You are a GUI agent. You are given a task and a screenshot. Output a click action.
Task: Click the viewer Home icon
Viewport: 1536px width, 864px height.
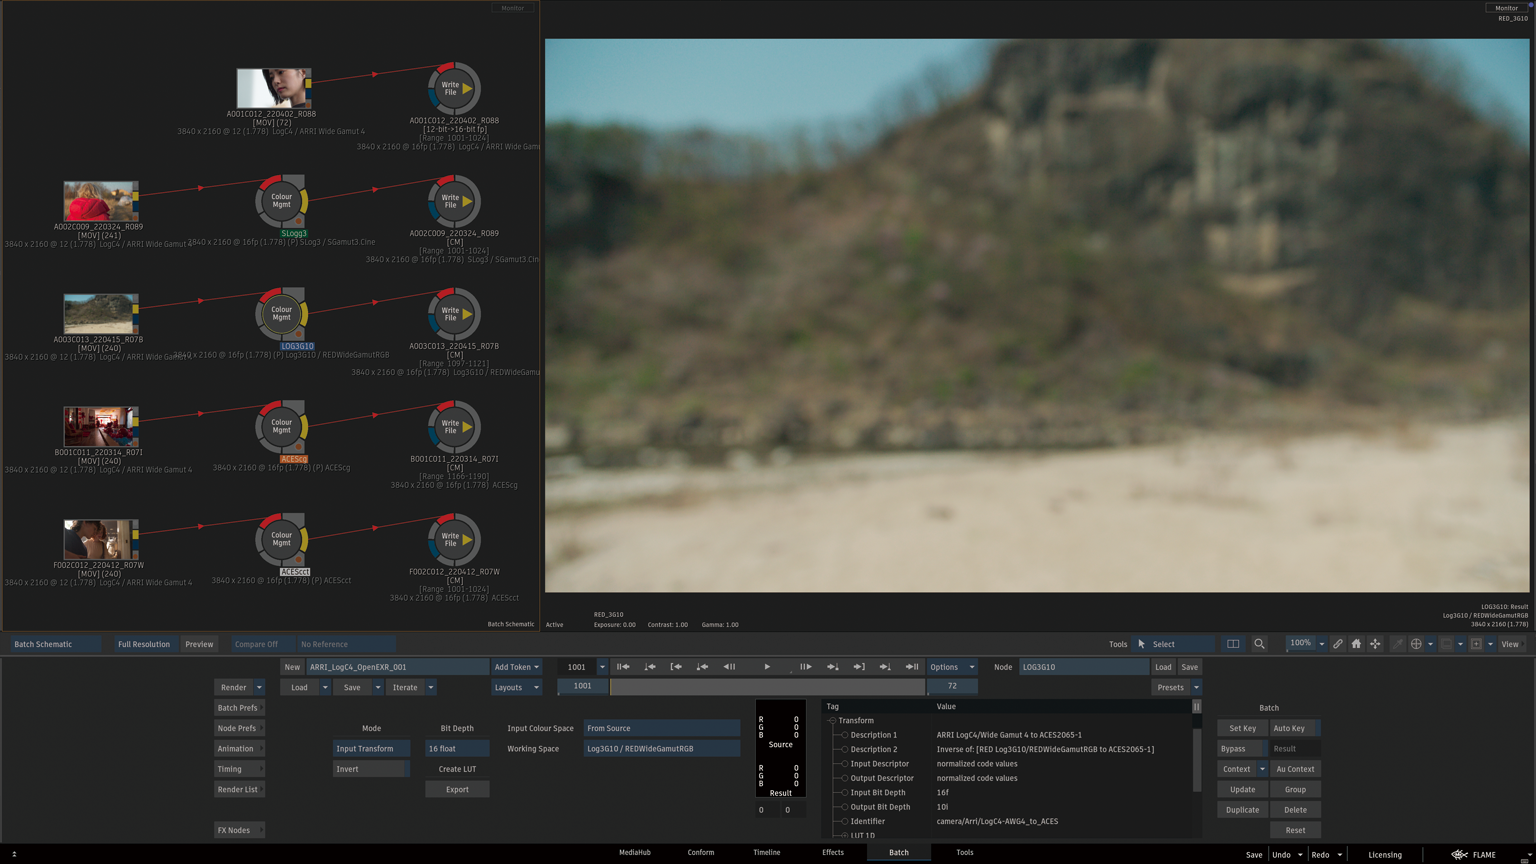(x=1356, y=644)
